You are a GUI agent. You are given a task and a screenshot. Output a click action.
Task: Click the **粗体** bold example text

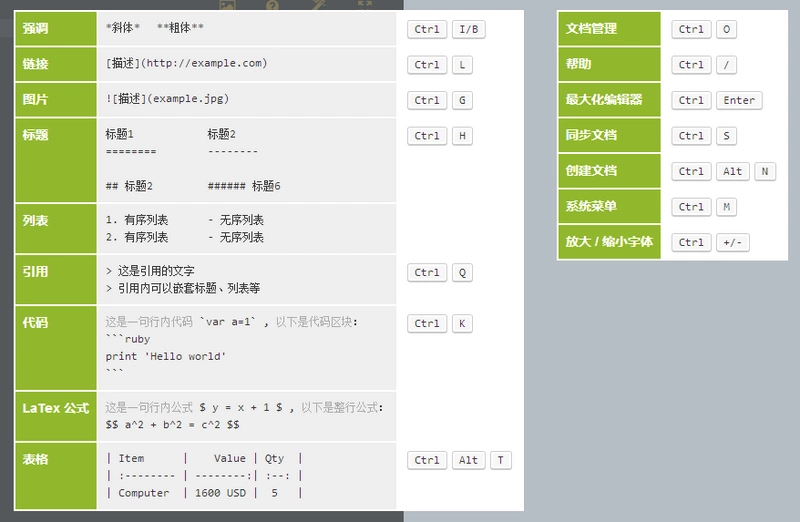180,28
